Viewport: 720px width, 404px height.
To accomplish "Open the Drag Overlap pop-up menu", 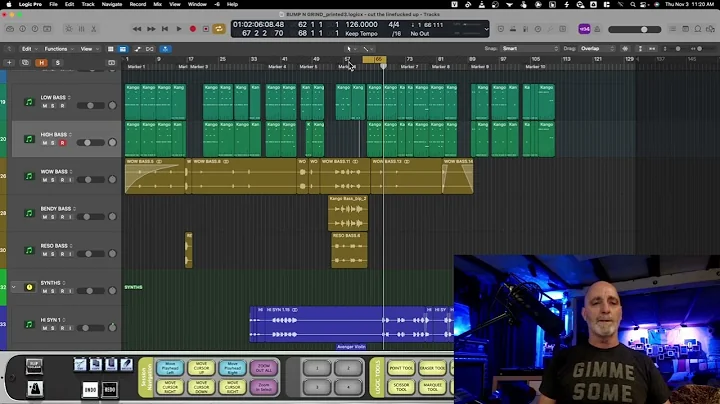I will [x=597, y=49].
